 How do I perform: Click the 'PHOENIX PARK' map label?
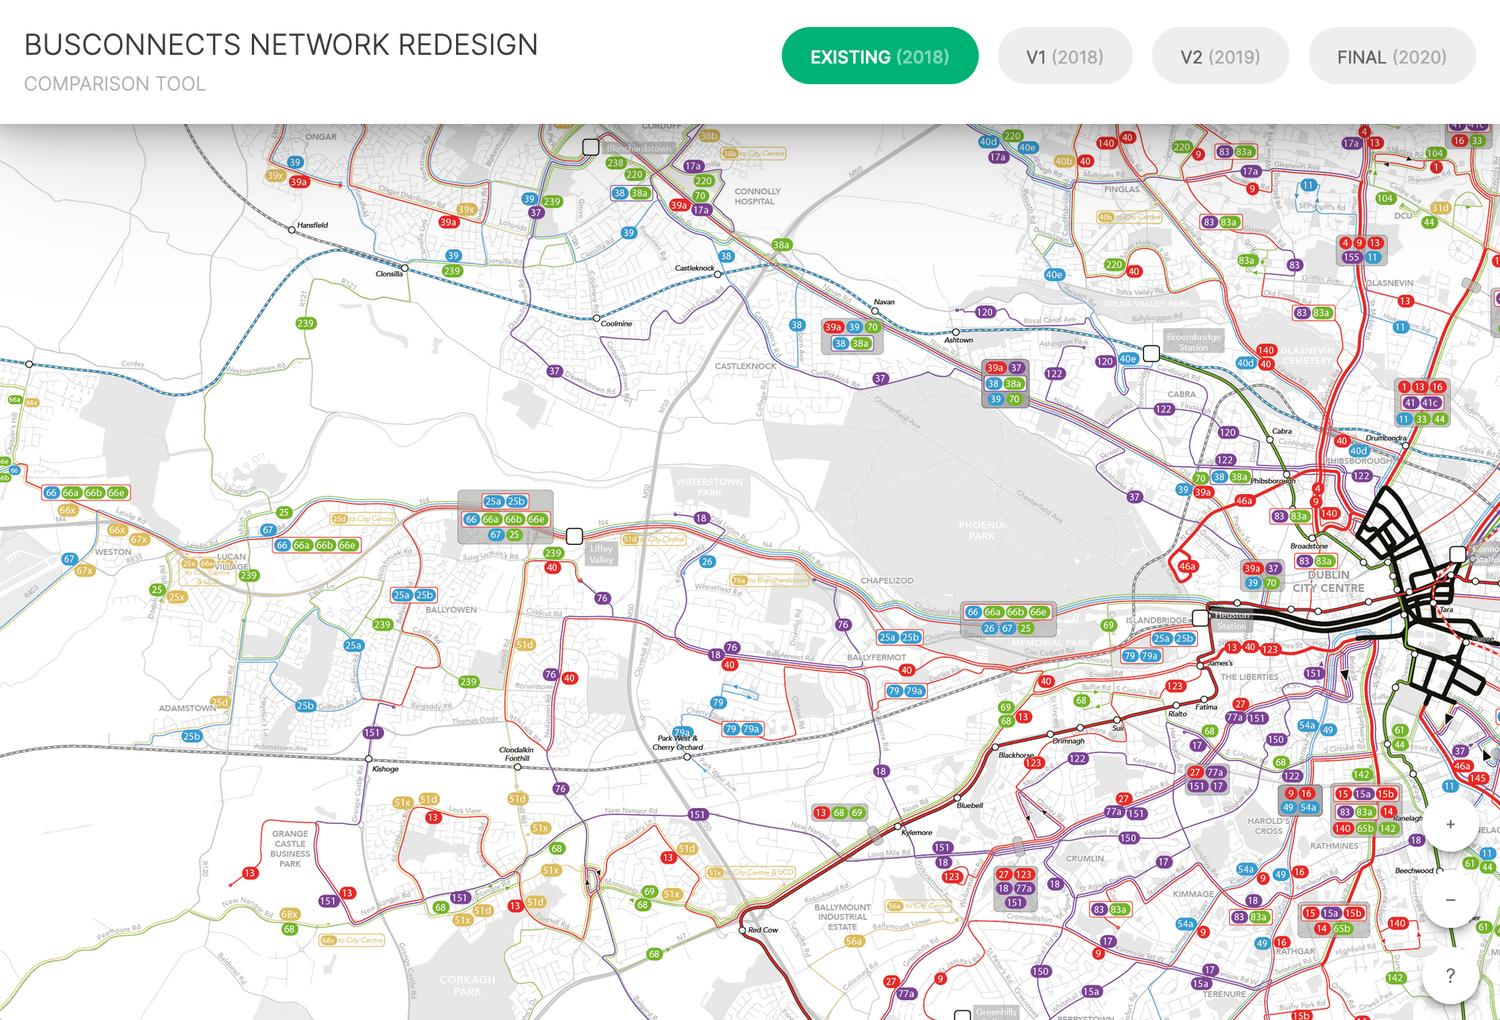pyautogui.click(x=982, y=530)
